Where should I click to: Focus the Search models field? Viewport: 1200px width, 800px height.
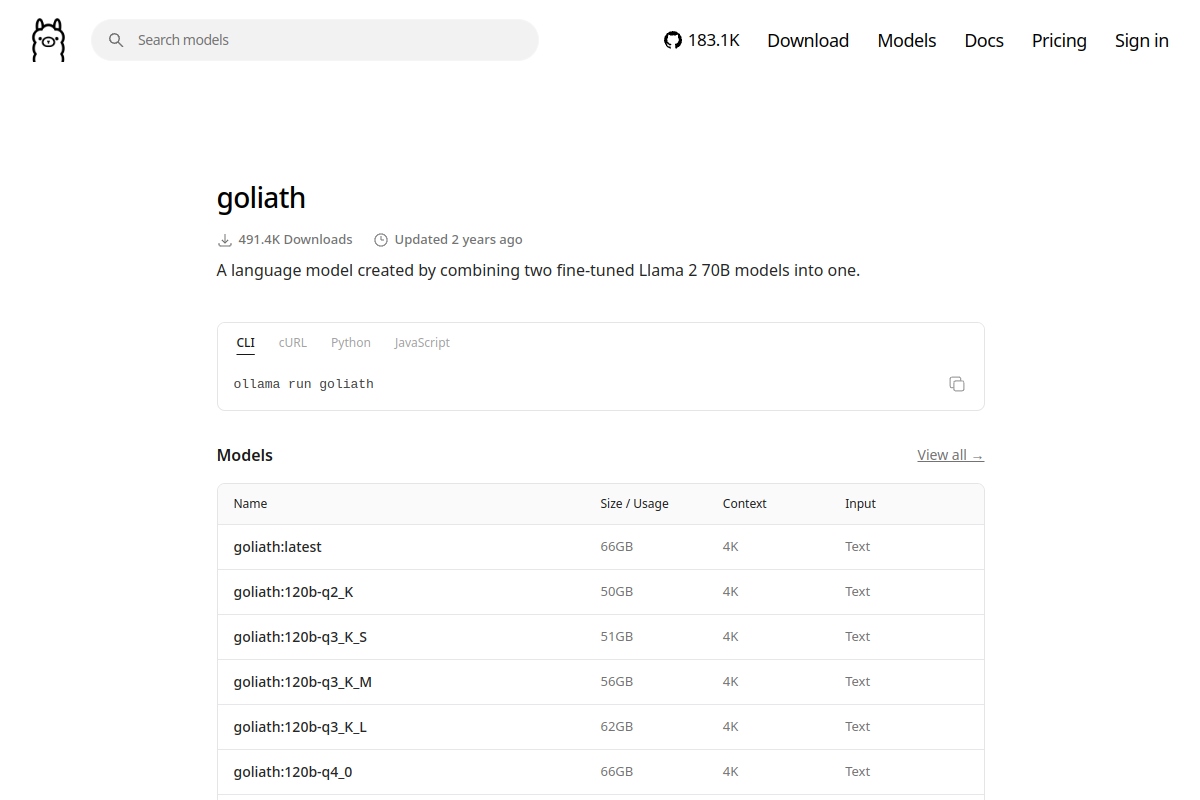pos(315,40)
